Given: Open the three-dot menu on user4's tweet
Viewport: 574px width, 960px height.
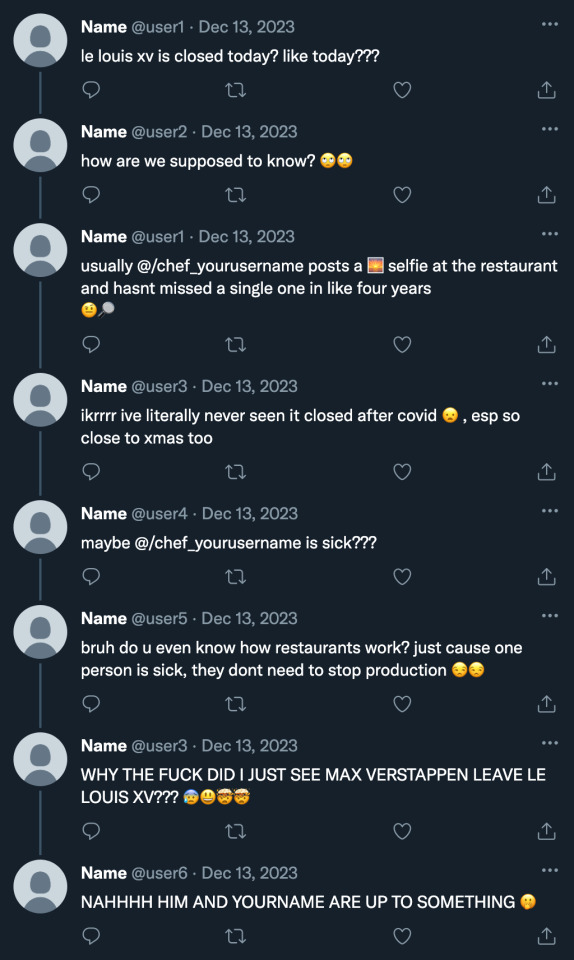Looking at the screenshot, I should (x=550, y=511).
